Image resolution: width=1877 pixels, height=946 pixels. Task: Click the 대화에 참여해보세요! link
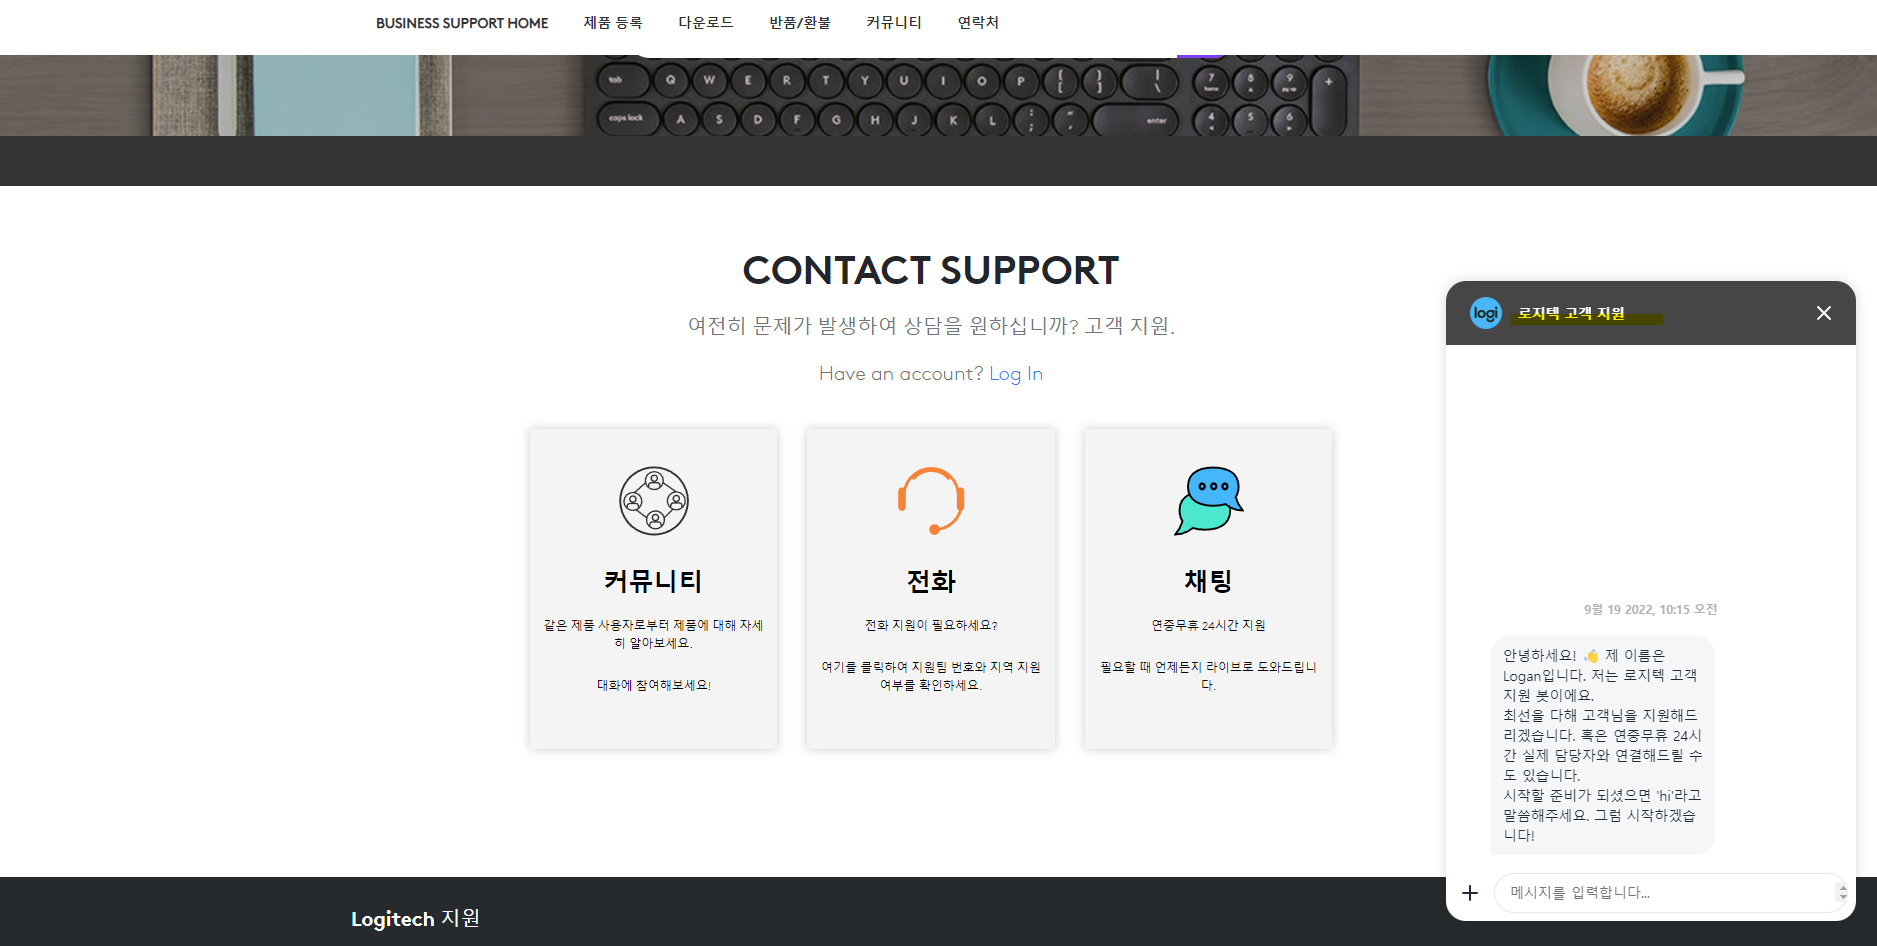click(654, 685)
